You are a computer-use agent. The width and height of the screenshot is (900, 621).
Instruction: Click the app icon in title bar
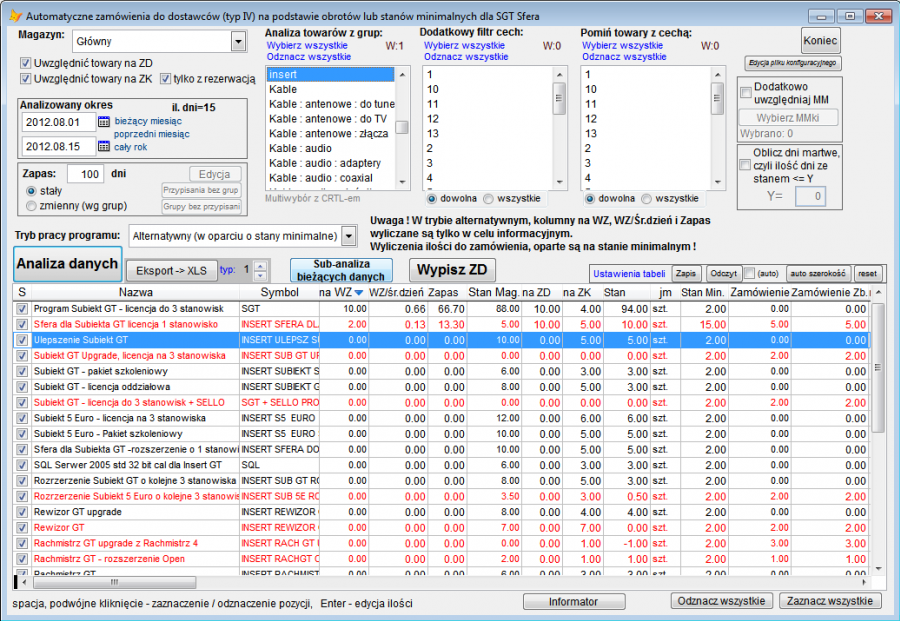click(15, 16)
